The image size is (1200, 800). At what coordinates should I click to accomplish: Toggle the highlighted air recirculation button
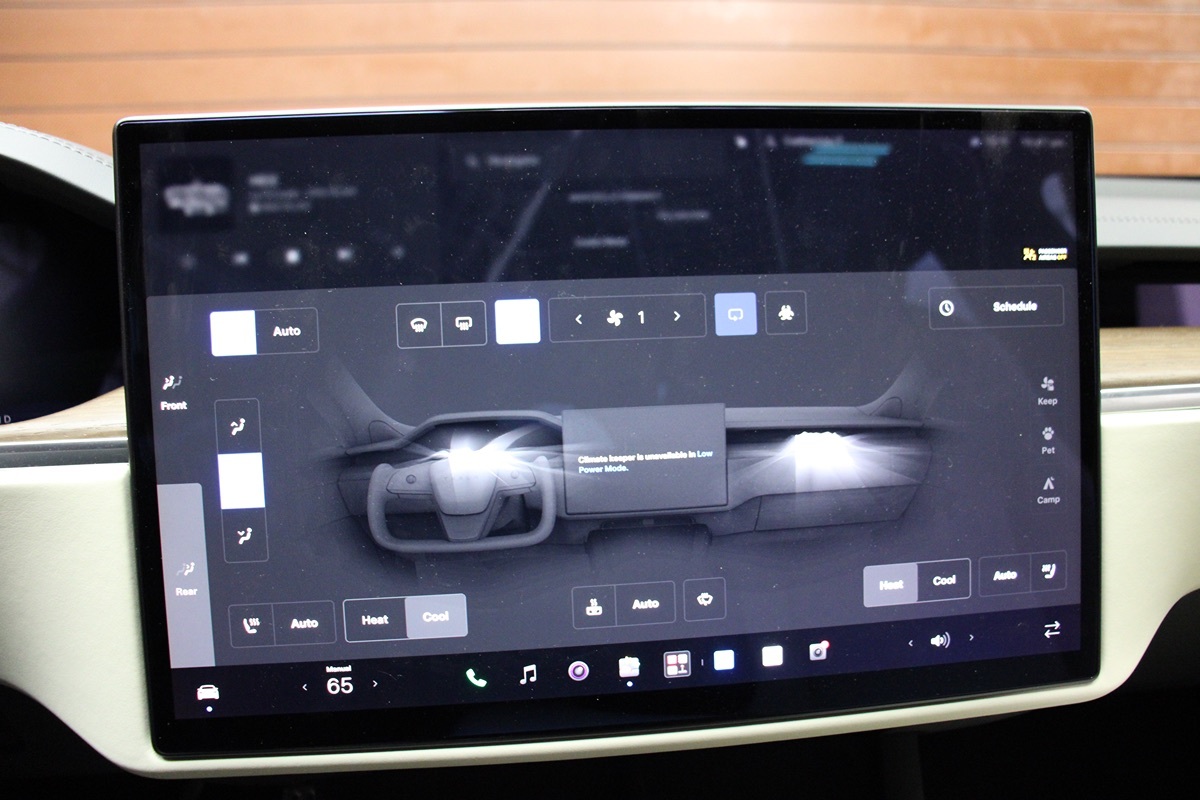pos(736,314)
